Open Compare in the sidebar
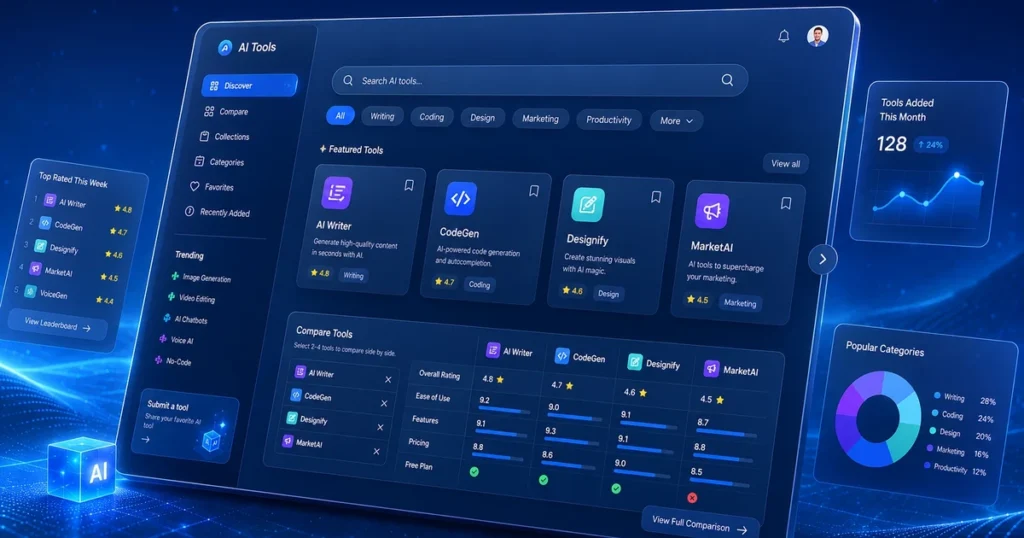The height and width of the screenshot is (538, 1024). pyautogui.click(x=227, y=112)
